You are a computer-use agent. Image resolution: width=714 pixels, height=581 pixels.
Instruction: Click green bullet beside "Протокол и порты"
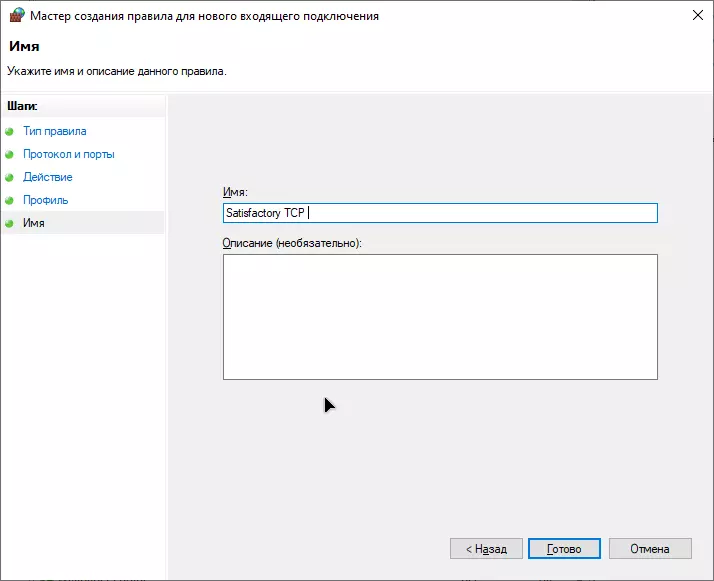10,155
